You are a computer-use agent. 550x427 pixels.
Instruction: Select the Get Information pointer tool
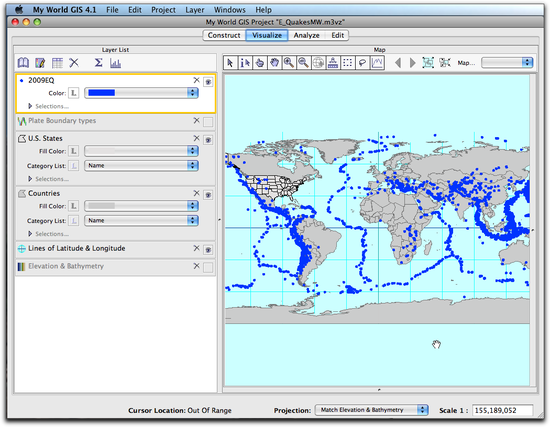245,63
